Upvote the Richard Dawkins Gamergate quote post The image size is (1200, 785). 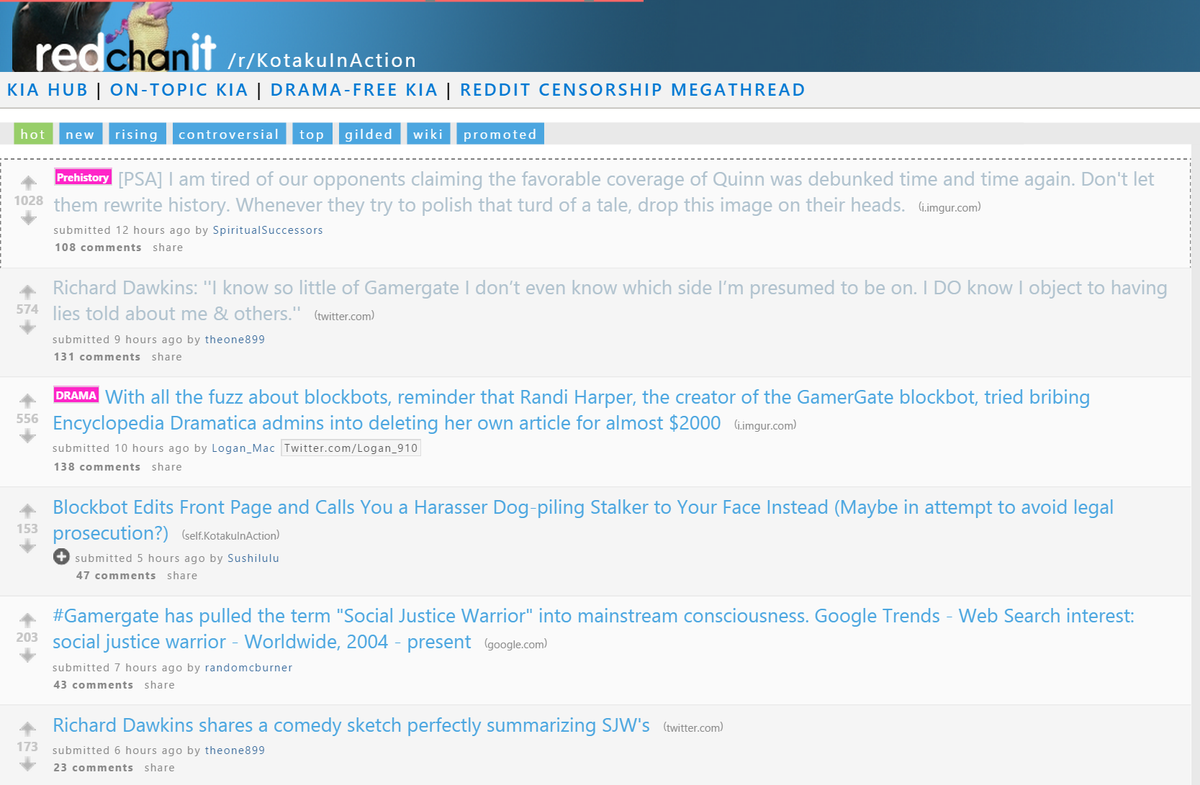tap(28, 290)
